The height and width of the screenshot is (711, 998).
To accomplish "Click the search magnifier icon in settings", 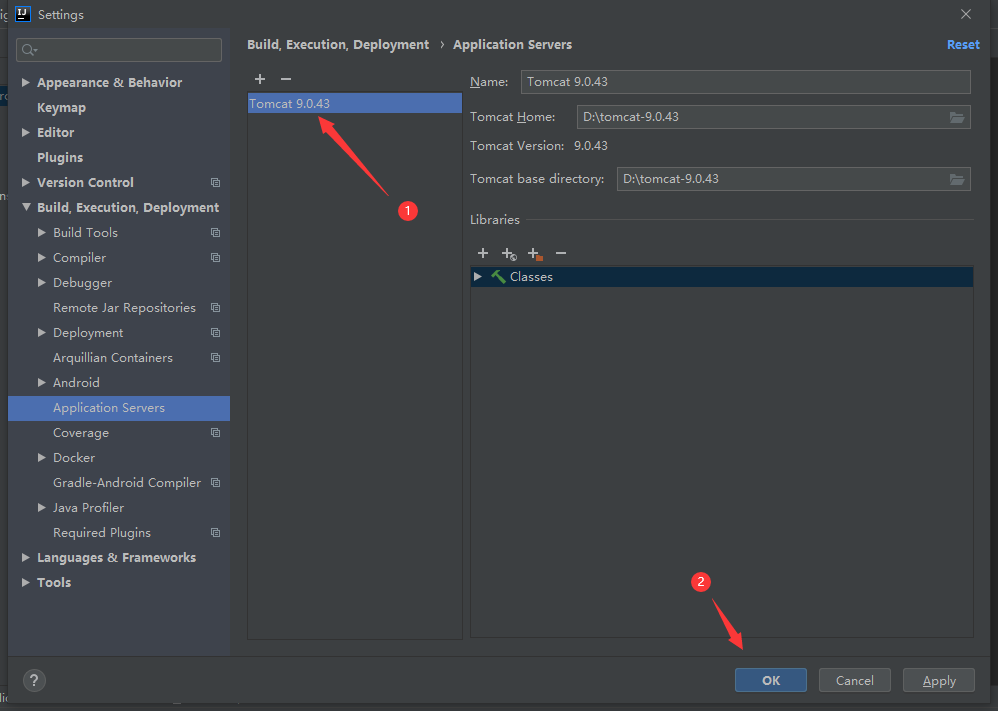I will 29,50.
